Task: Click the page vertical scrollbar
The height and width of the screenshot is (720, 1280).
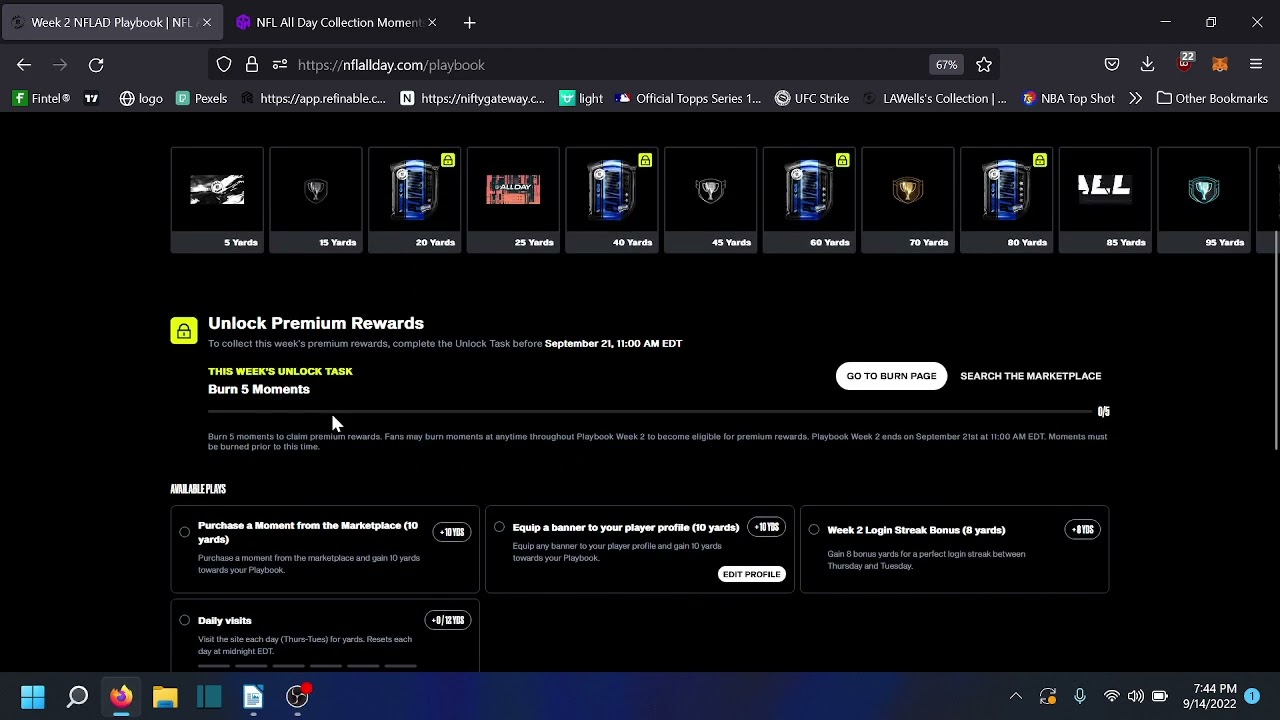Action: [x=1274, y=340]
